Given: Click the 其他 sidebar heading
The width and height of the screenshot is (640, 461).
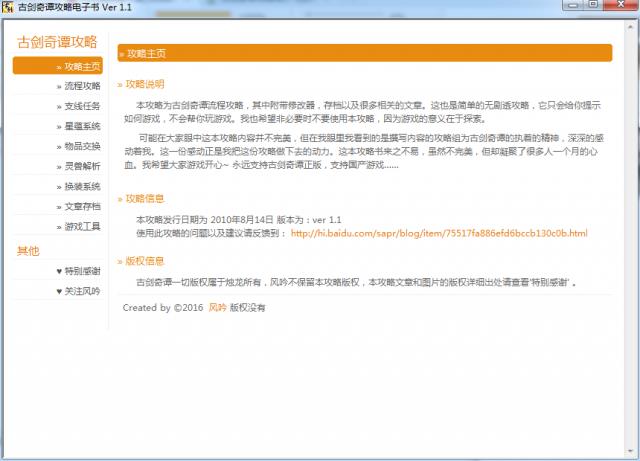Looking at the screenshot, I should [28, 251].
